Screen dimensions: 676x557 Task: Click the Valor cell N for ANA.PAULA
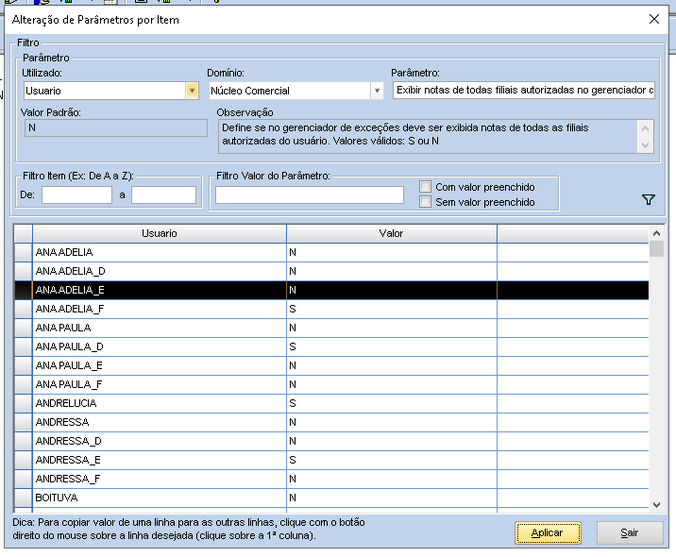(x=391, y=328)
